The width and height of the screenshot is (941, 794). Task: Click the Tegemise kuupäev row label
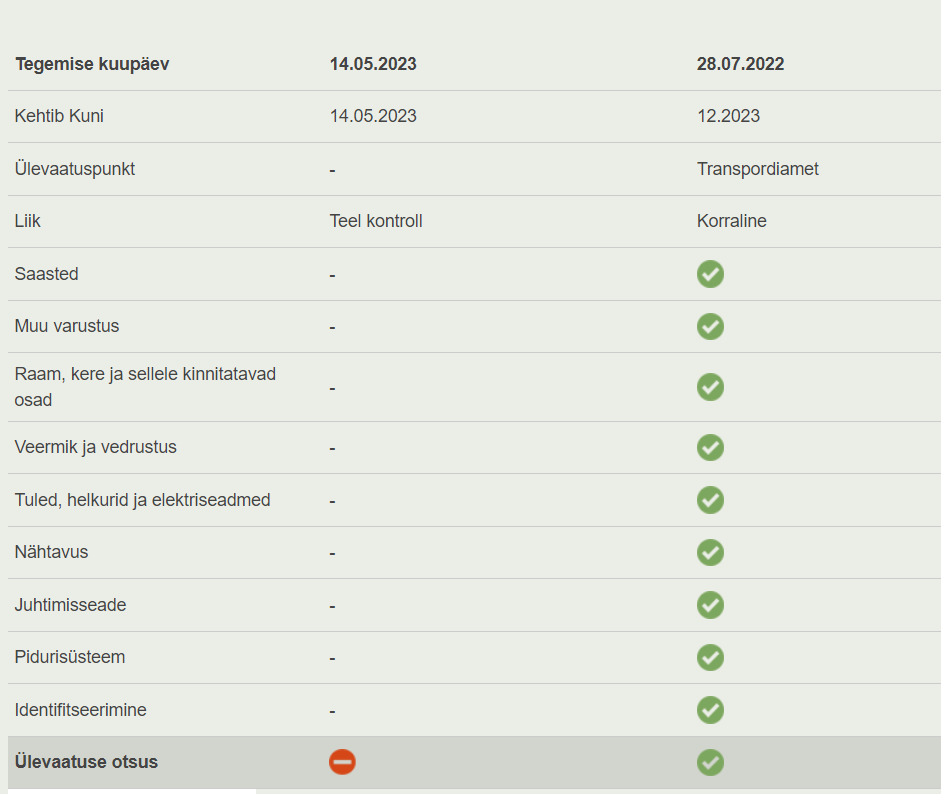click(x=92, y=64)
